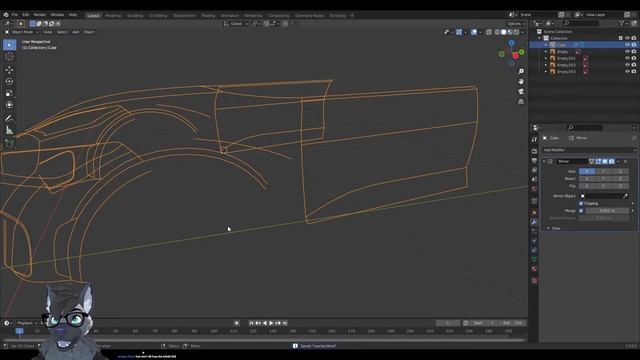Switch perspective/orthographic grid icon
Screen dimensions: 640x360
tap(521, 101)
